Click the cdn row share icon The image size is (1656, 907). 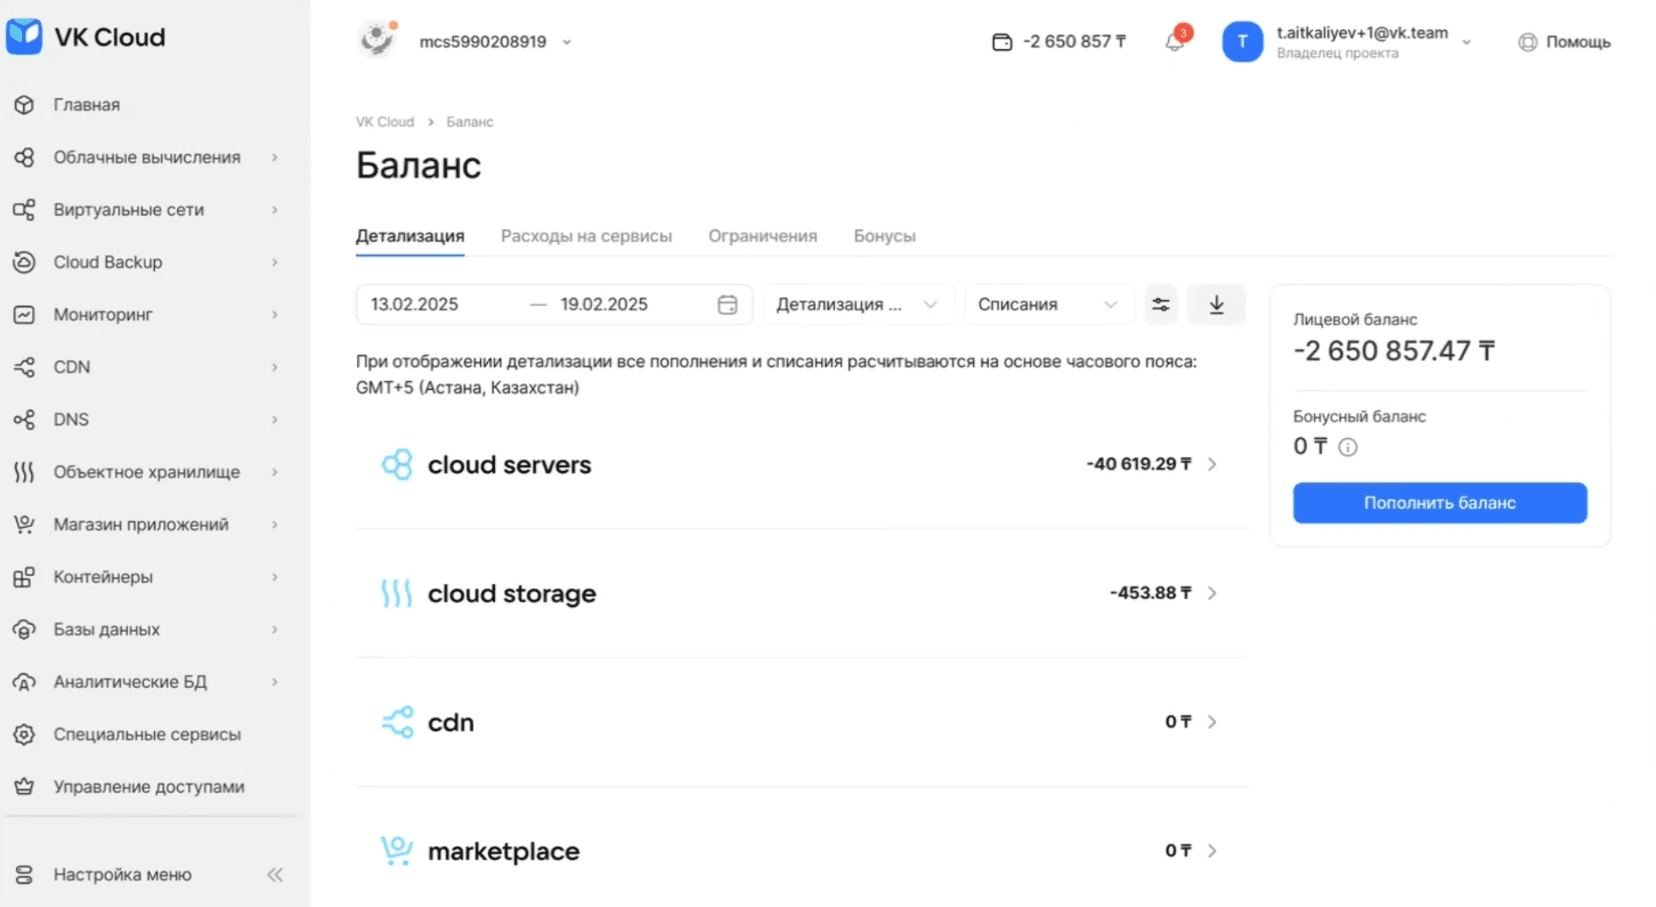pos(397,722)
